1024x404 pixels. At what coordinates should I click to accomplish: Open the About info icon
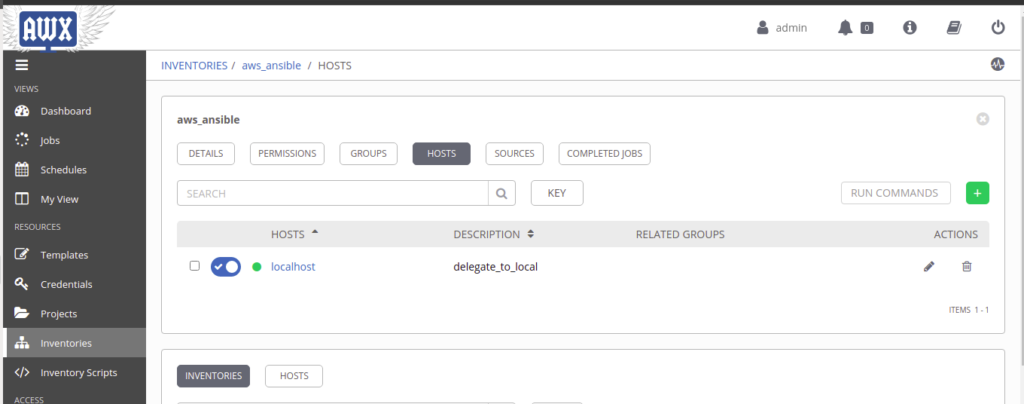pyautogui.click(x=910, y=28)
